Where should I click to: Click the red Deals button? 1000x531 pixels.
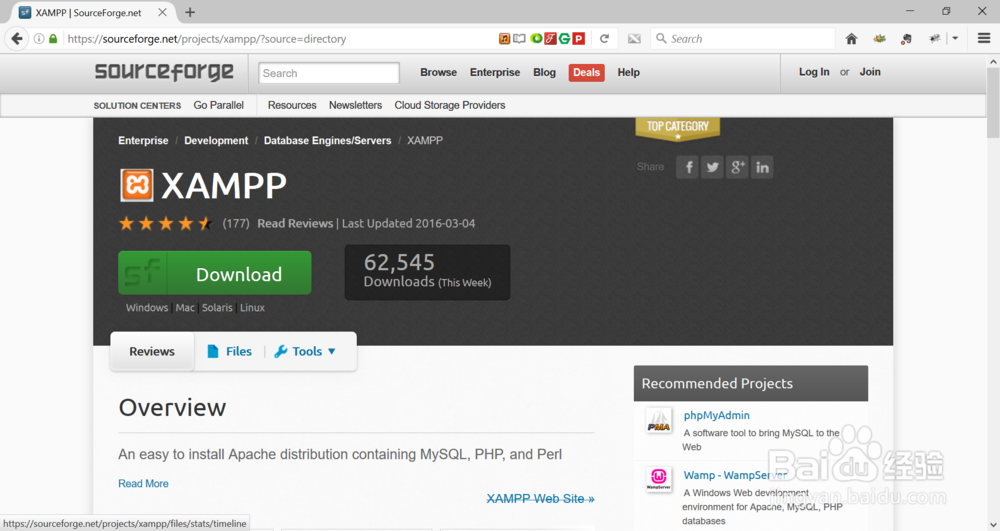(x=586, y=72)
